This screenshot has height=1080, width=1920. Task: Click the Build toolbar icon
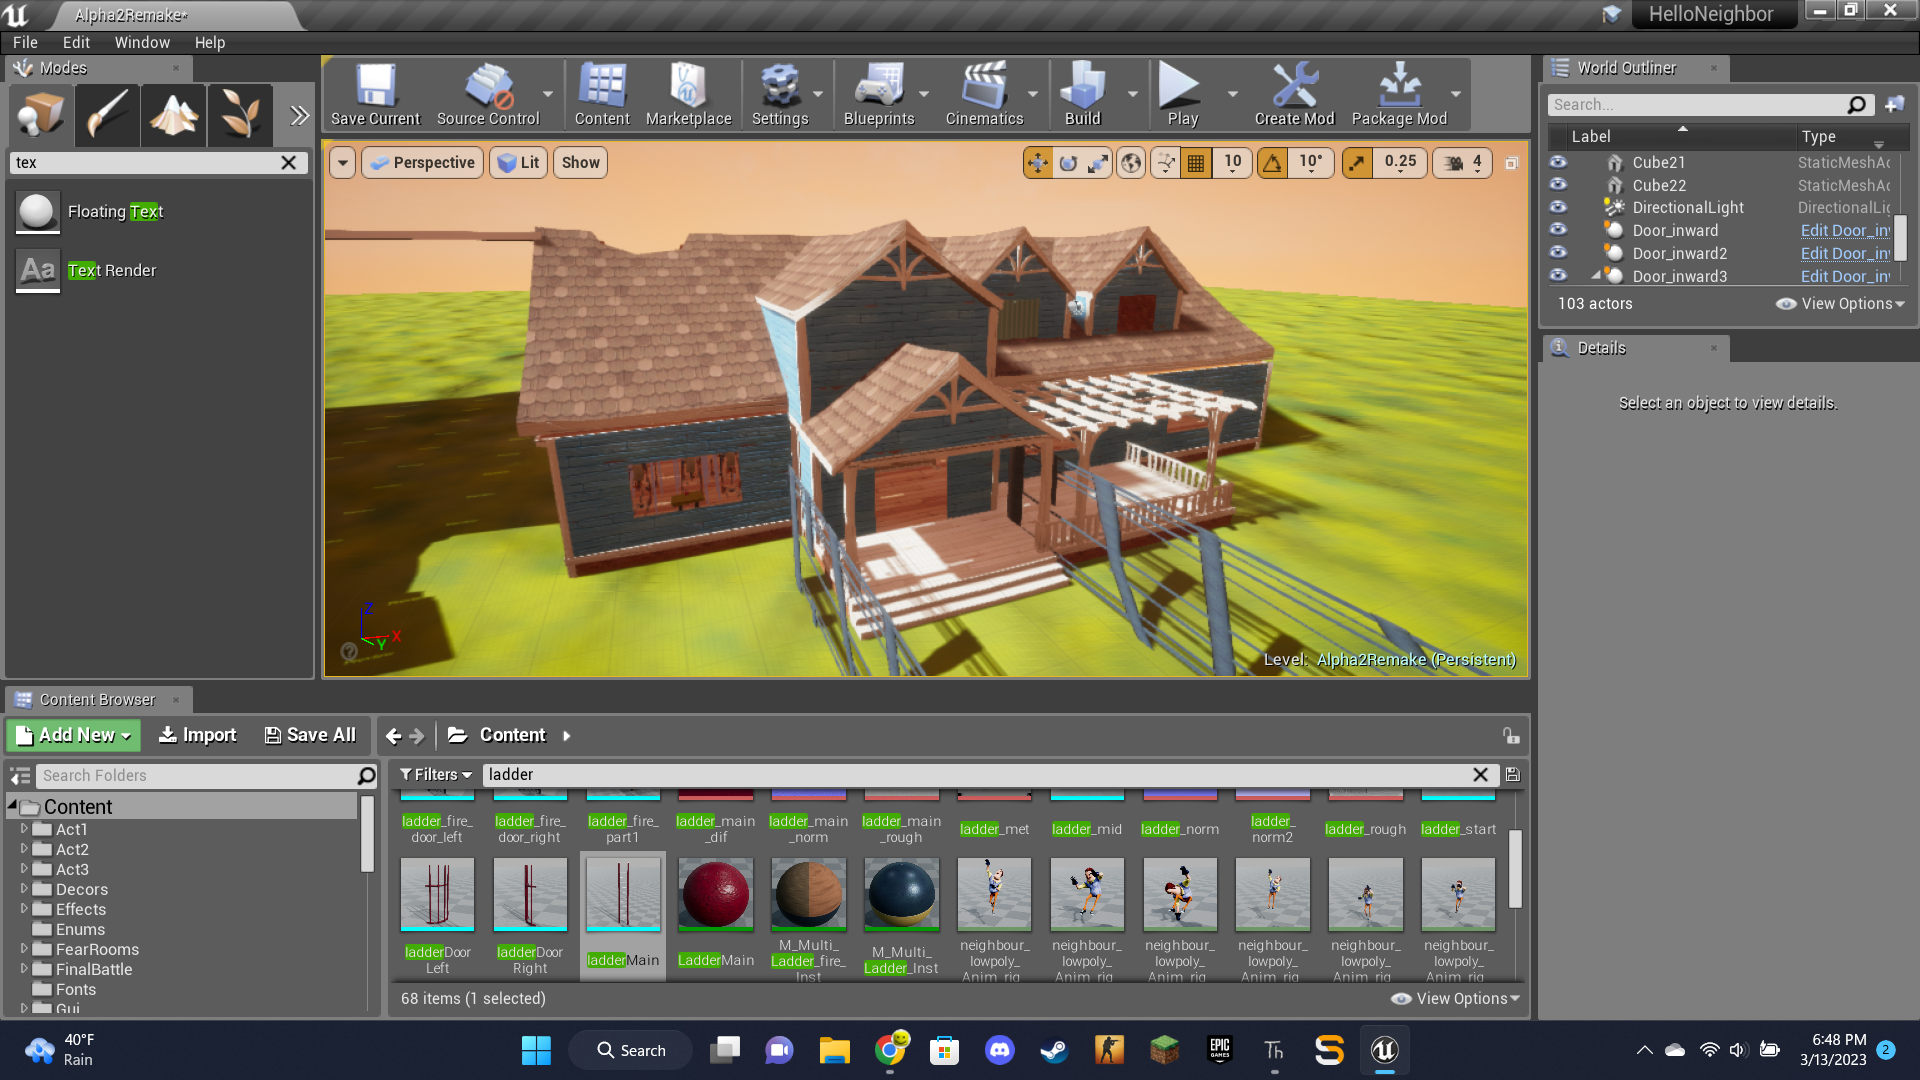tap(1082, 95)
